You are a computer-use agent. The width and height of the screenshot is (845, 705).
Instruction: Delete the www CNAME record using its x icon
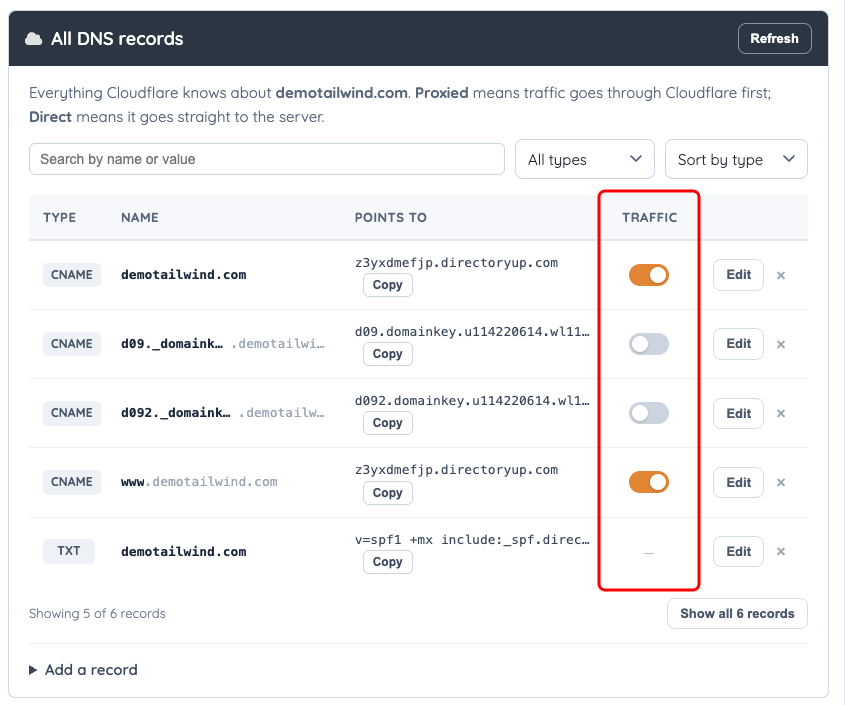tap(781, 482)
